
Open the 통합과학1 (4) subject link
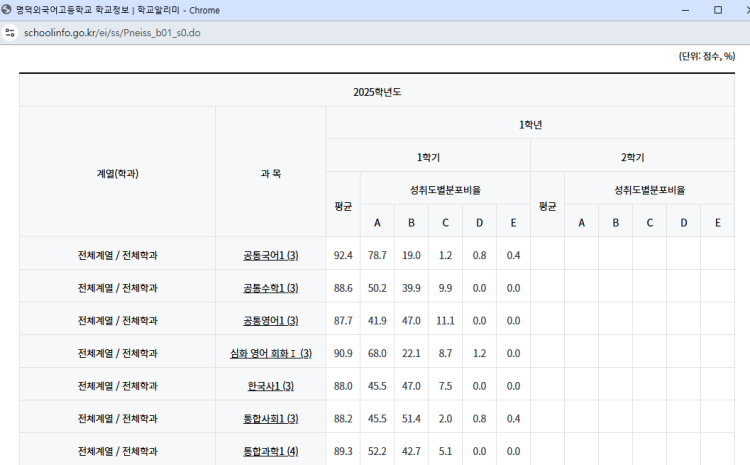click(270, 452)
